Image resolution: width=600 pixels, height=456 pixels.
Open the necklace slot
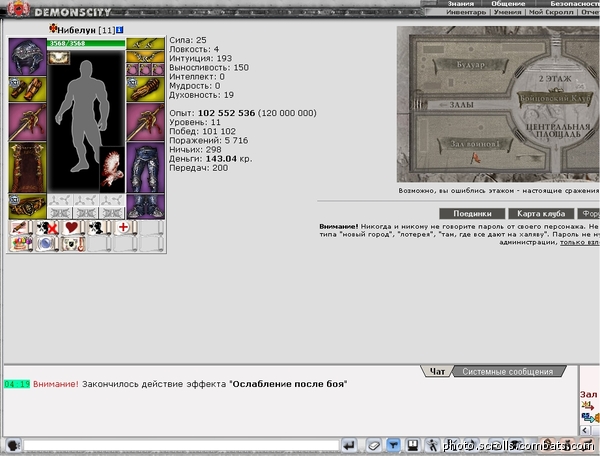pyautogui.click(x=145, y=56)
